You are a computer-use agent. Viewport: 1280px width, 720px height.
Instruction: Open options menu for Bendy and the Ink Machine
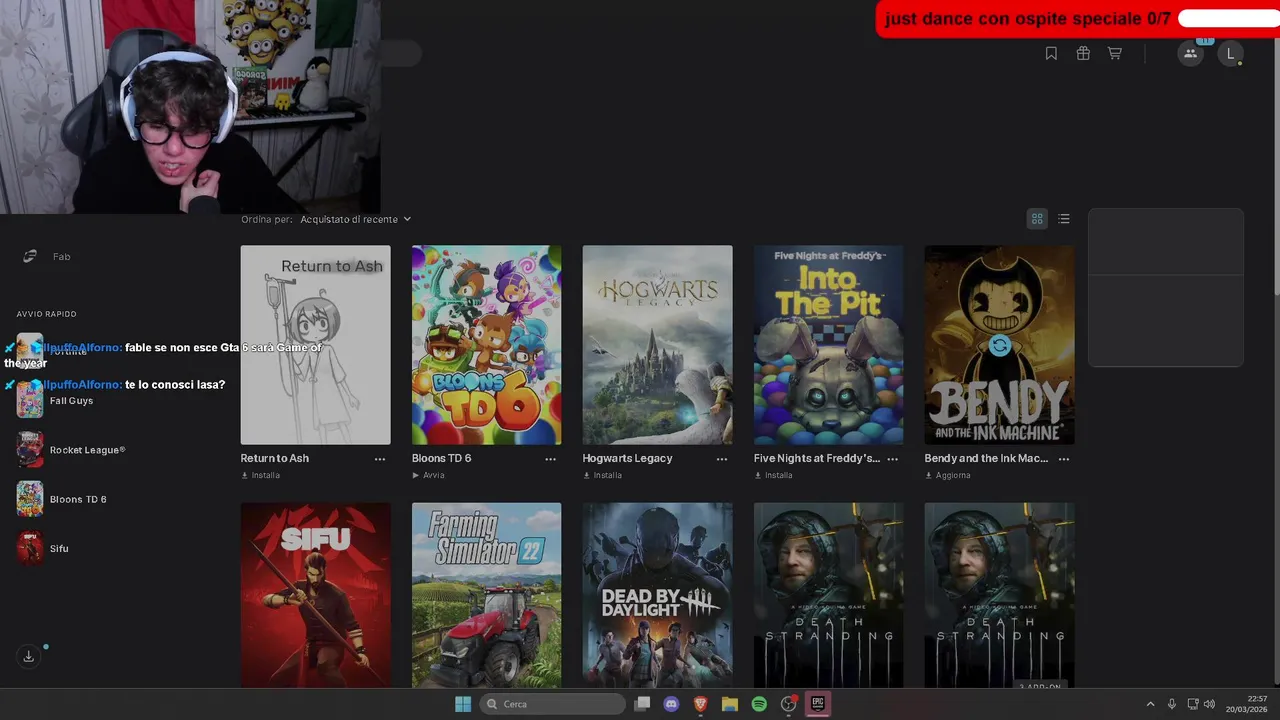[x=1064, y=459]
